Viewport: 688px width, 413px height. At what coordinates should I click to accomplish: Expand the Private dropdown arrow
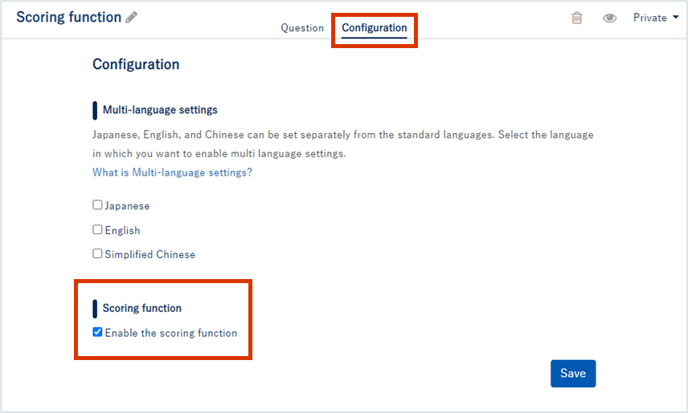pyautogui.click(x=676, y=17)
